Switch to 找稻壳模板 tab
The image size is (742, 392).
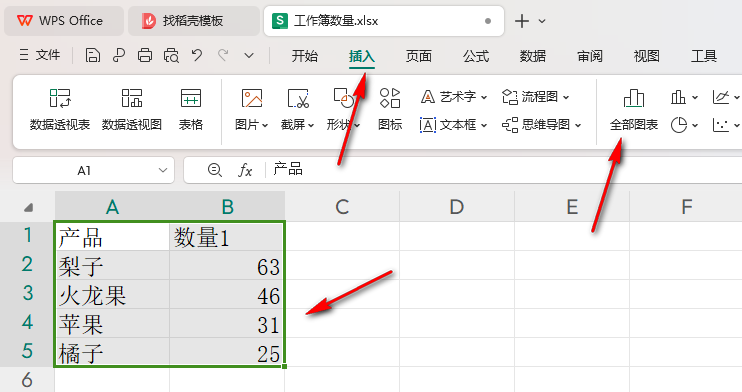tap(194, 21)
